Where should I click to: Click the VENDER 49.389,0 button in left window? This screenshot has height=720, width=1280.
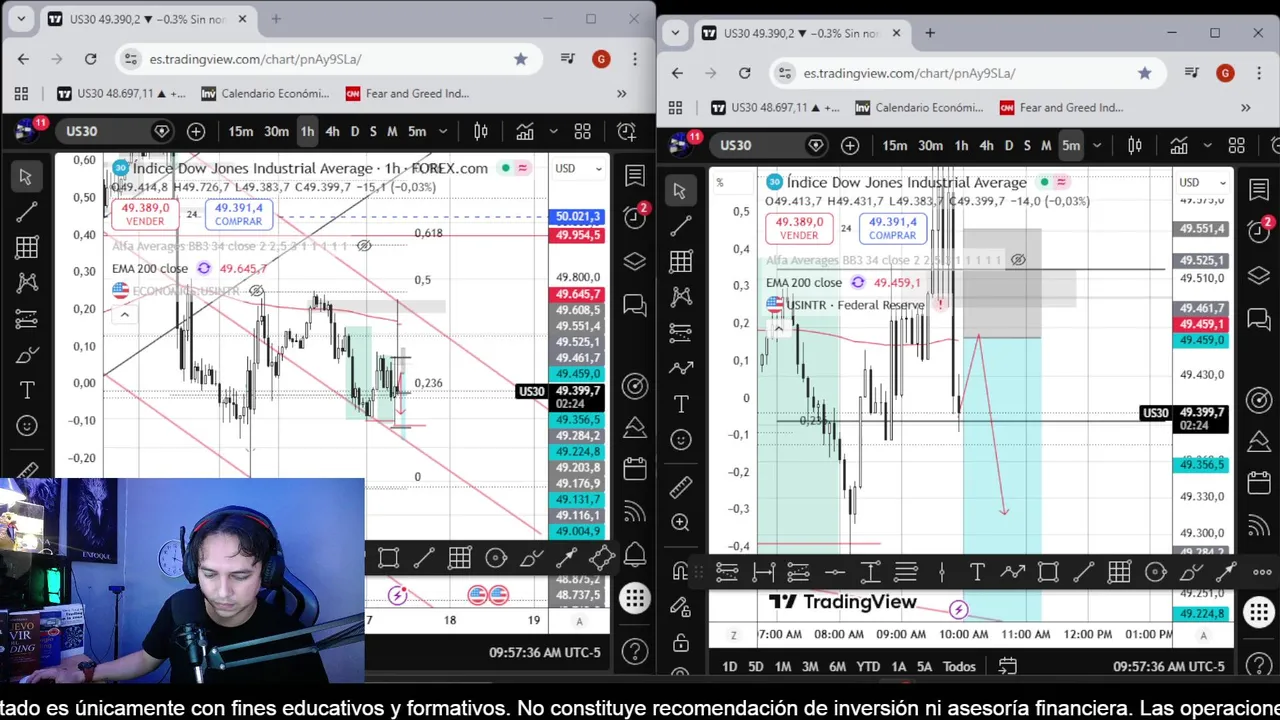click(144, 214)
